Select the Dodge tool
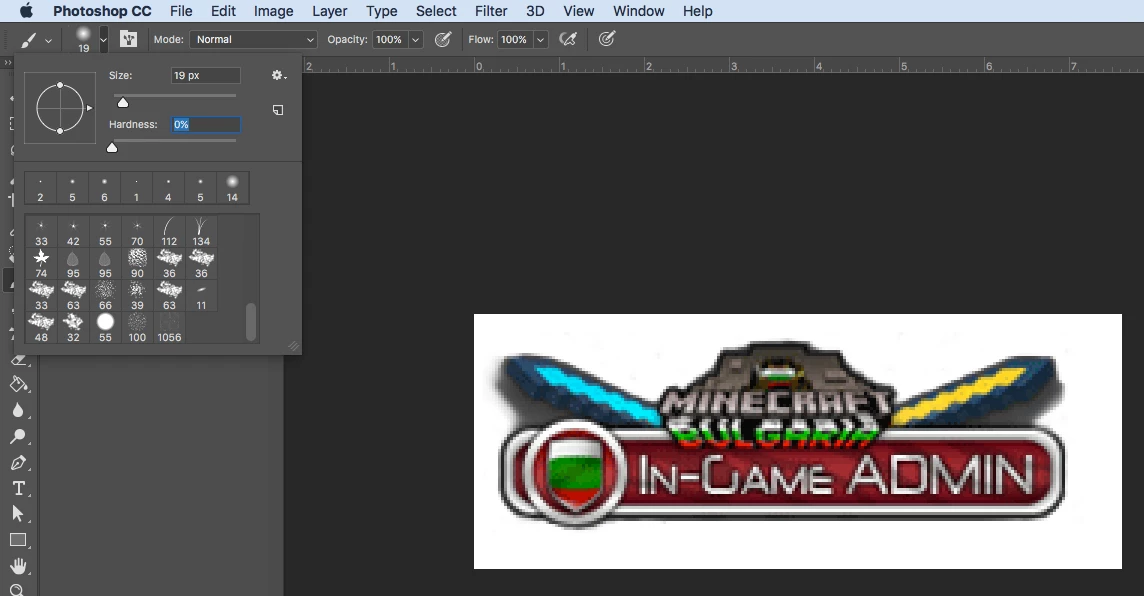 coord(18,436)
